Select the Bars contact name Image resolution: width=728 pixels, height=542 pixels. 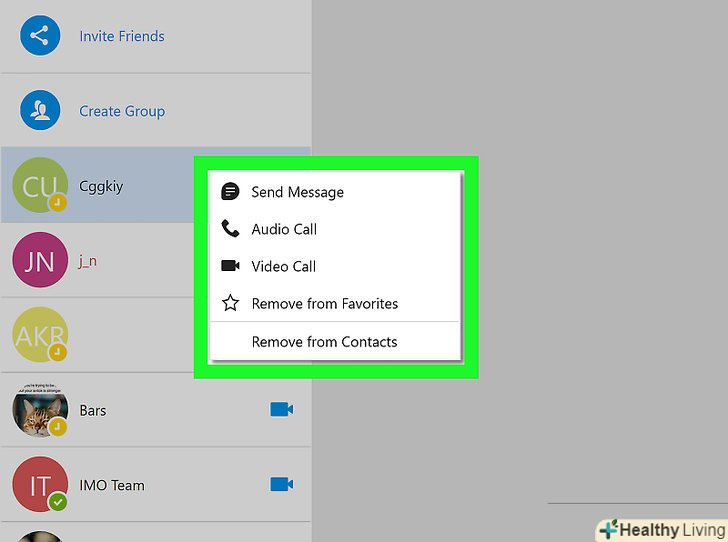[93, 411]
